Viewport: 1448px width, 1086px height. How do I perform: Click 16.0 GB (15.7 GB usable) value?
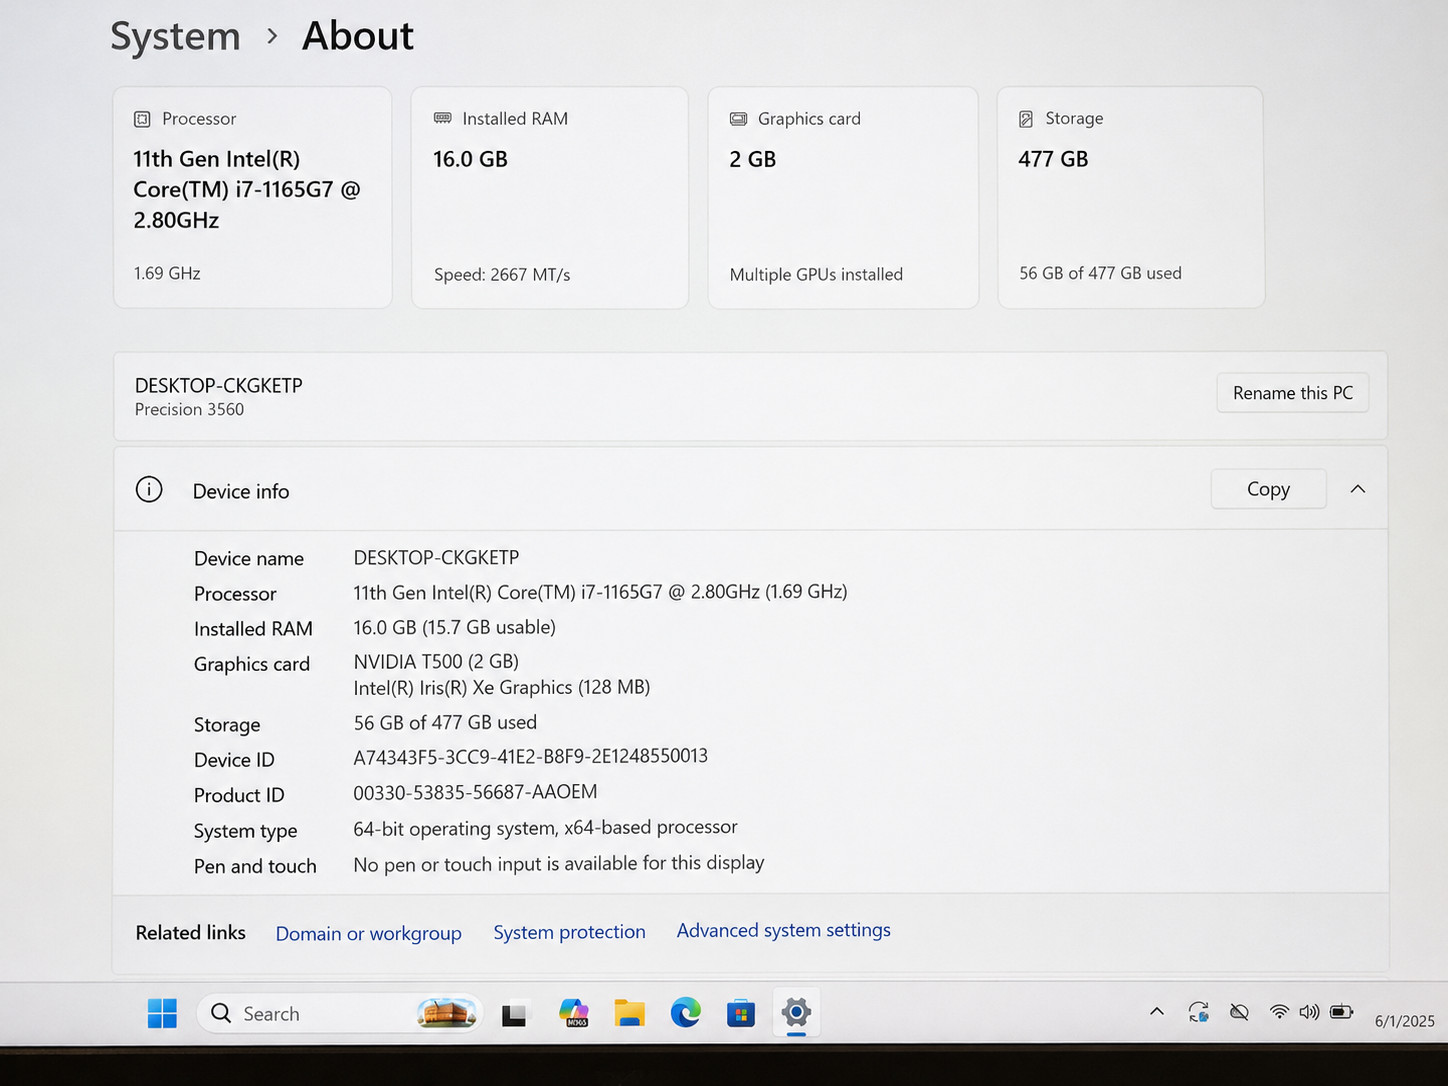454,627
